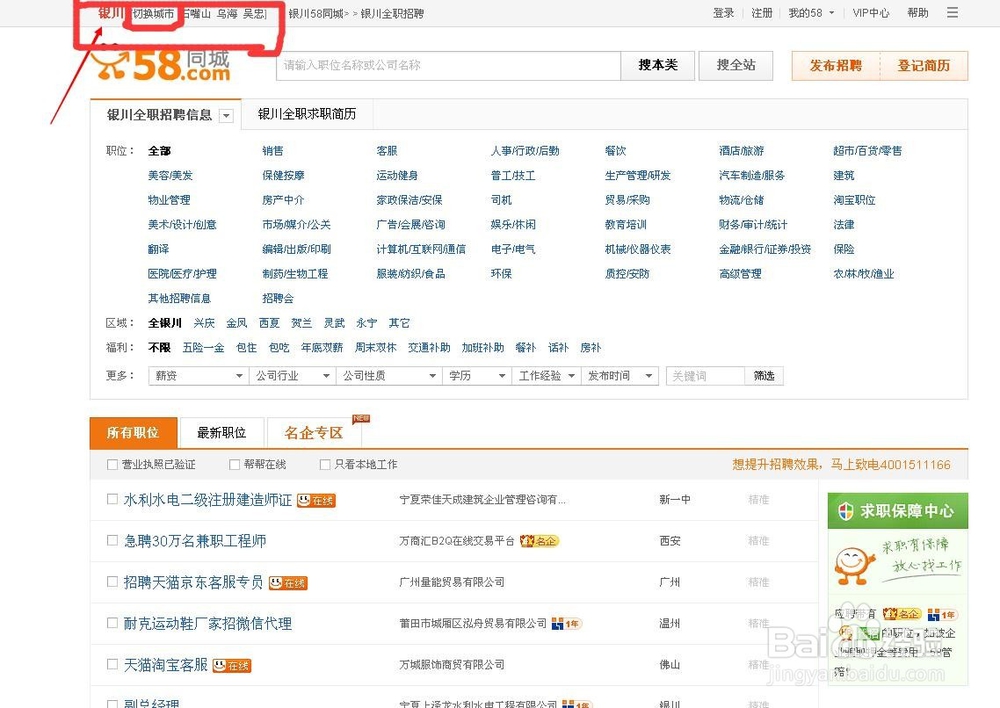
Task: Switch to the 最新职位 tab
Action: (x=222, y=432)
